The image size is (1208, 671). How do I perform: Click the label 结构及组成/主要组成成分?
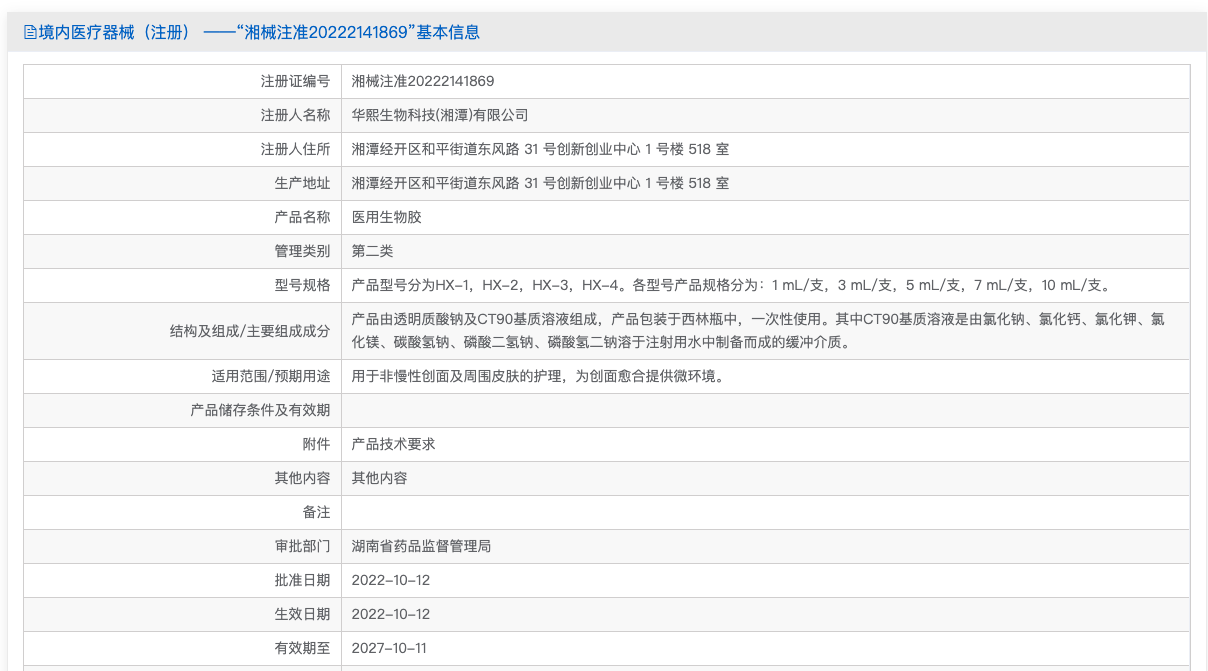click(250, 331)
